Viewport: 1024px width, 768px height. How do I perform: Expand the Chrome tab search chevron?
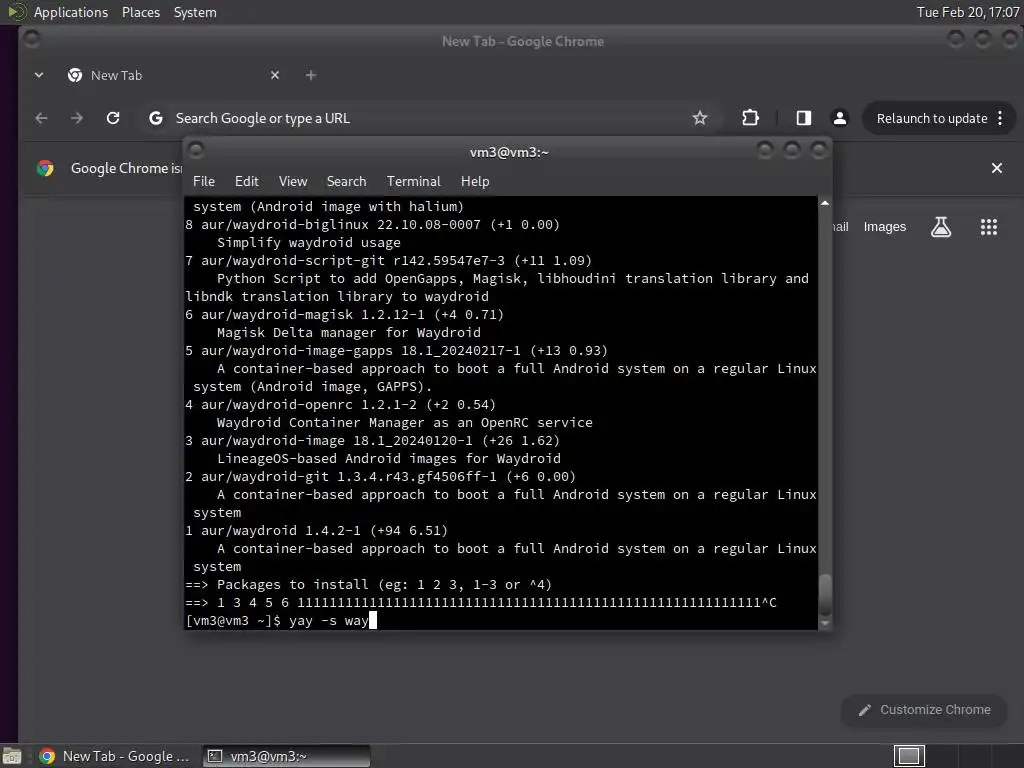tap(39, 75)
